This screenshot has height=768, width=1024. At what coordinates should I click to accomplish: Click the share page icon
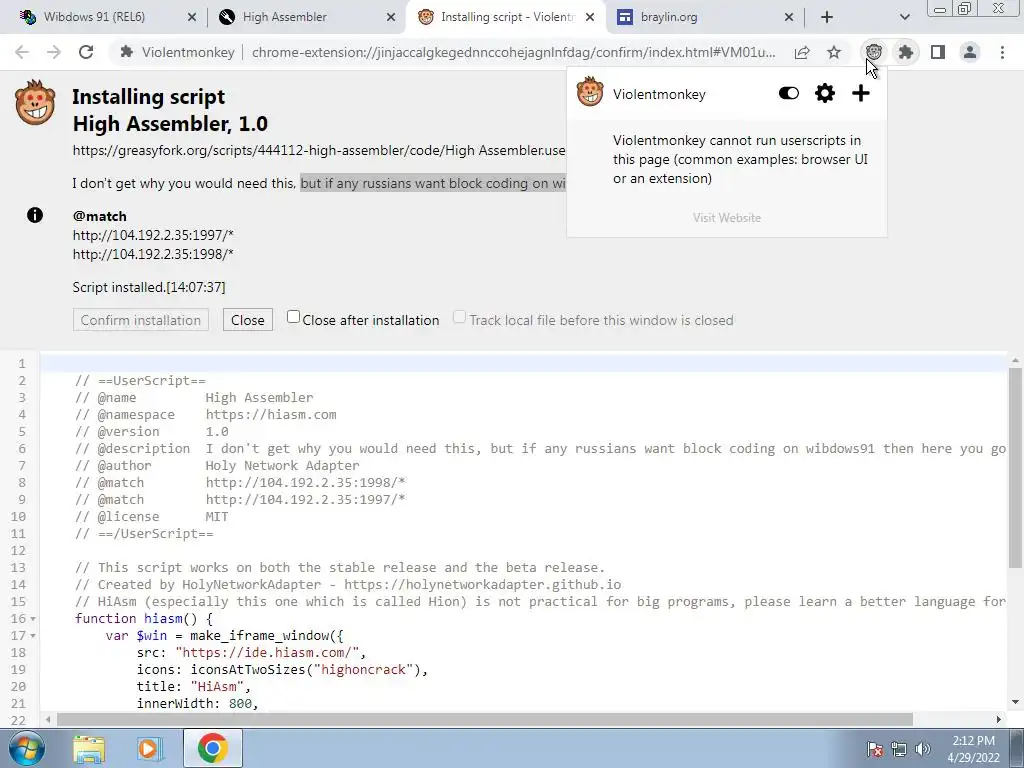[x=802, y=52]
